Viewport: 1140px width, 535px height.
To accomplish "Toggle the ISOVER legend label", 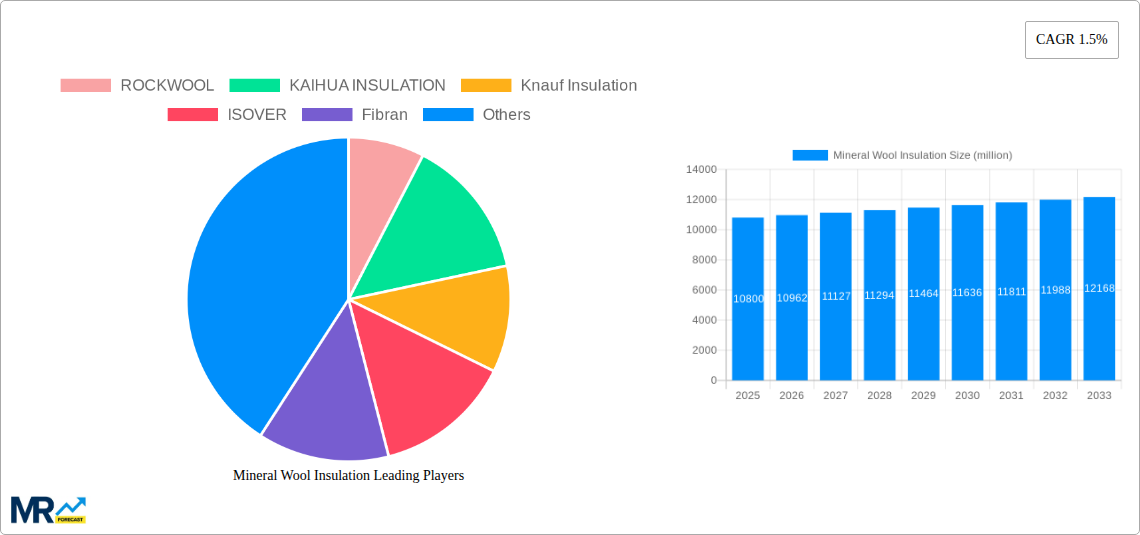I will [257, 114].
